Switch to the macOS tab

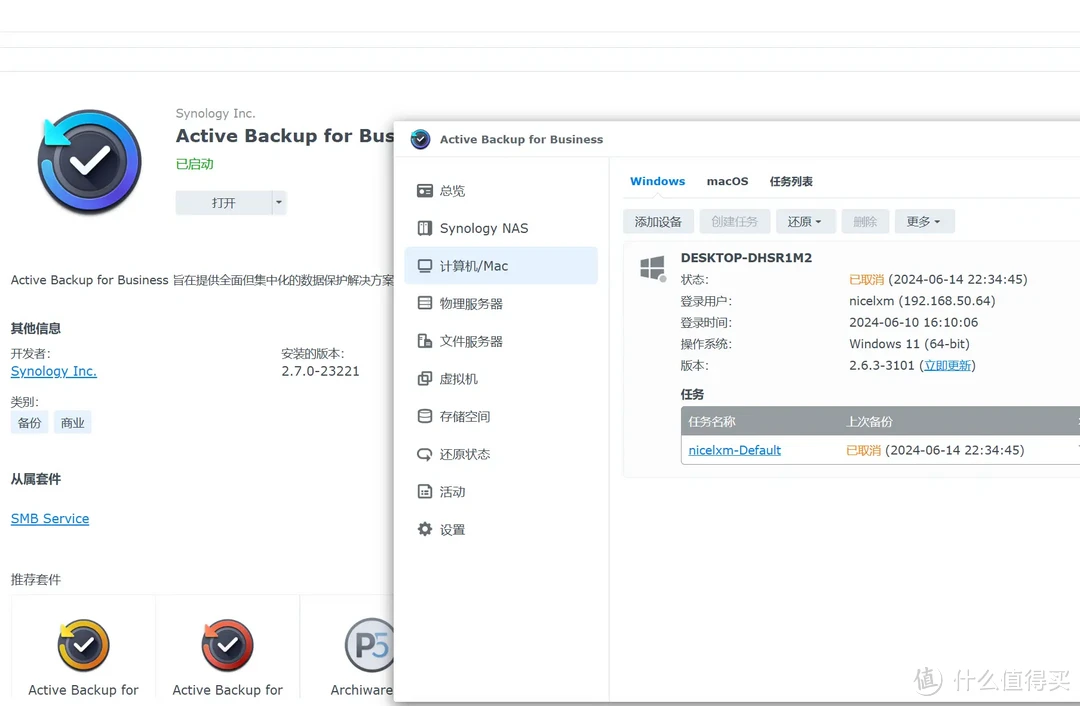[x=727, y=181]
